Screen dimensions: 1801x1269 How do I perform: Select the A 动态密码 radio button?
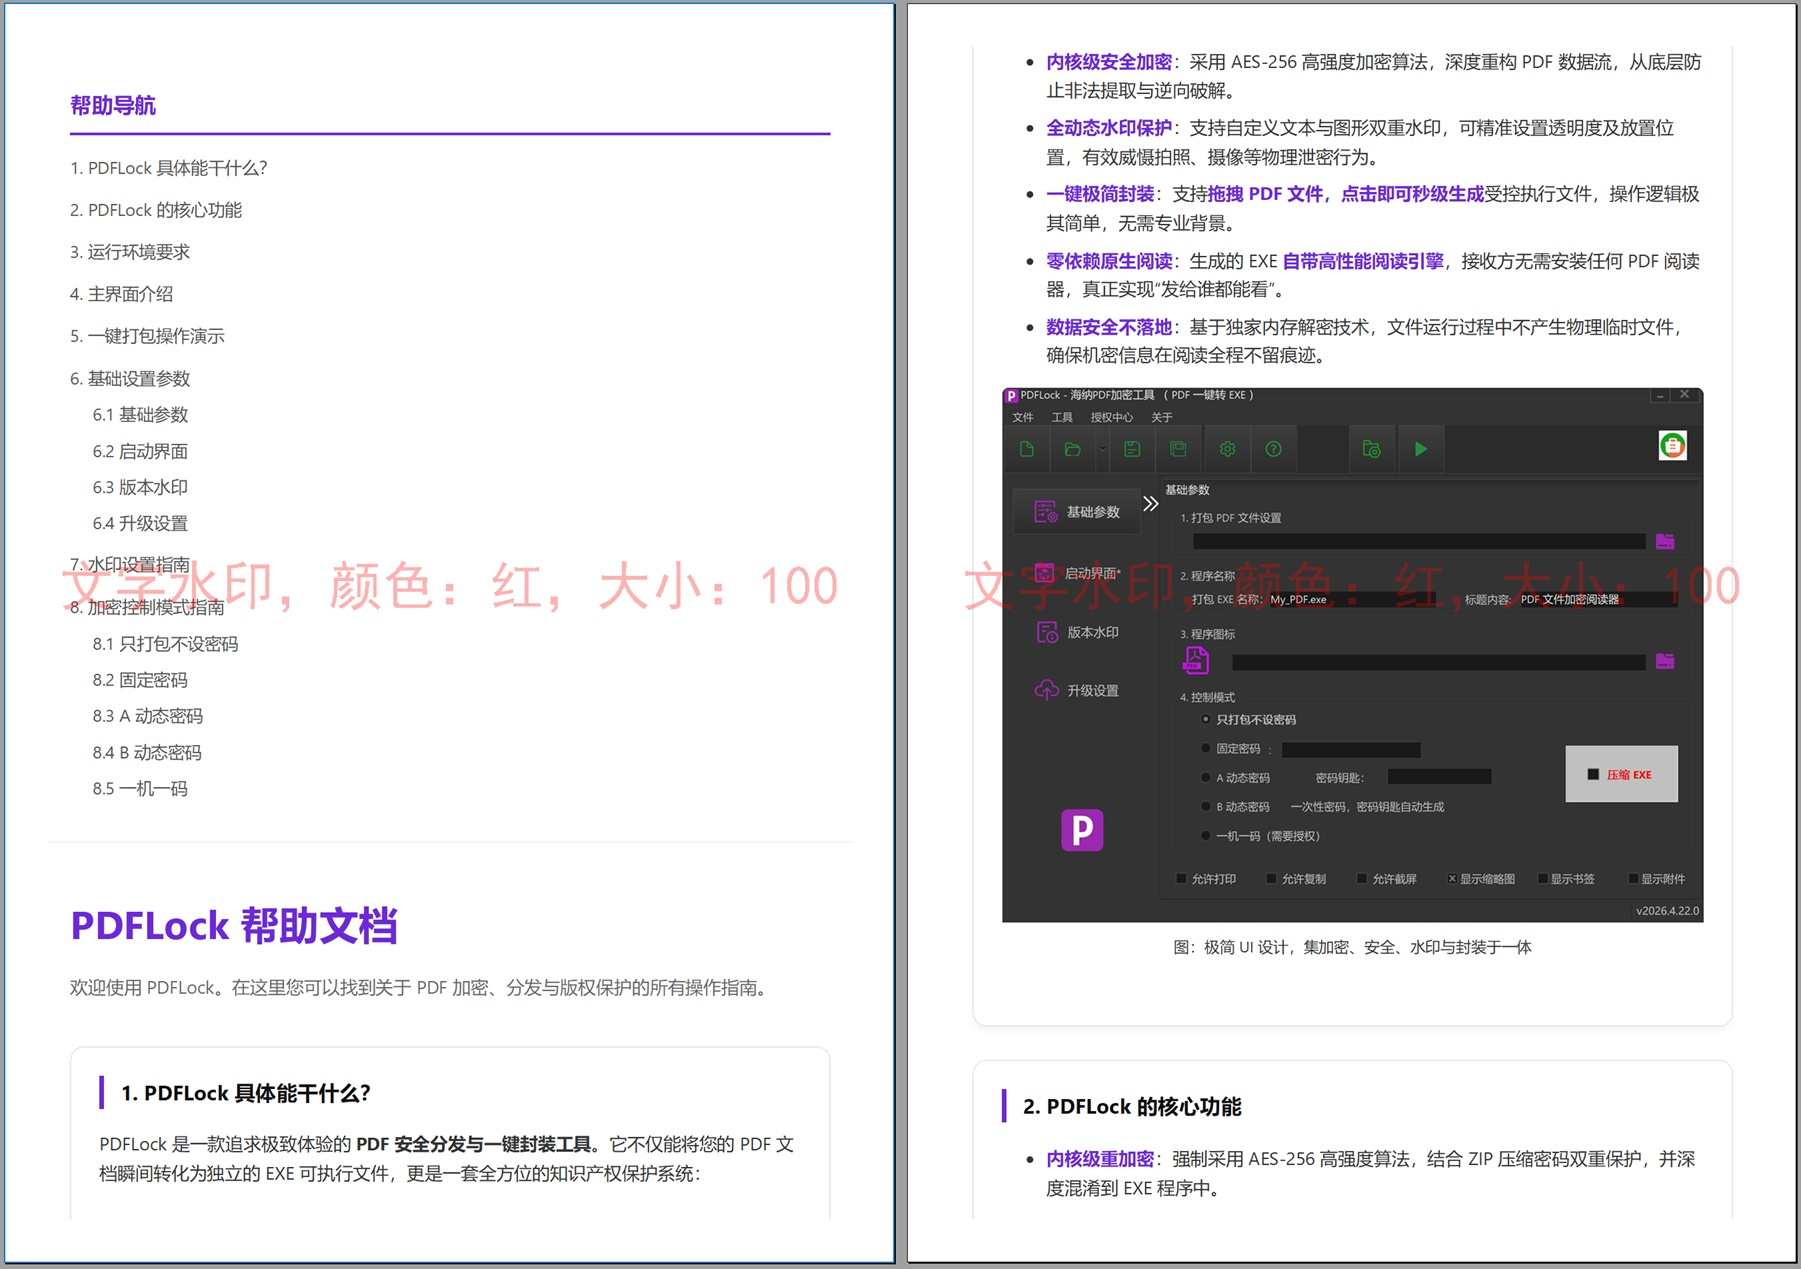[1206, 778]
